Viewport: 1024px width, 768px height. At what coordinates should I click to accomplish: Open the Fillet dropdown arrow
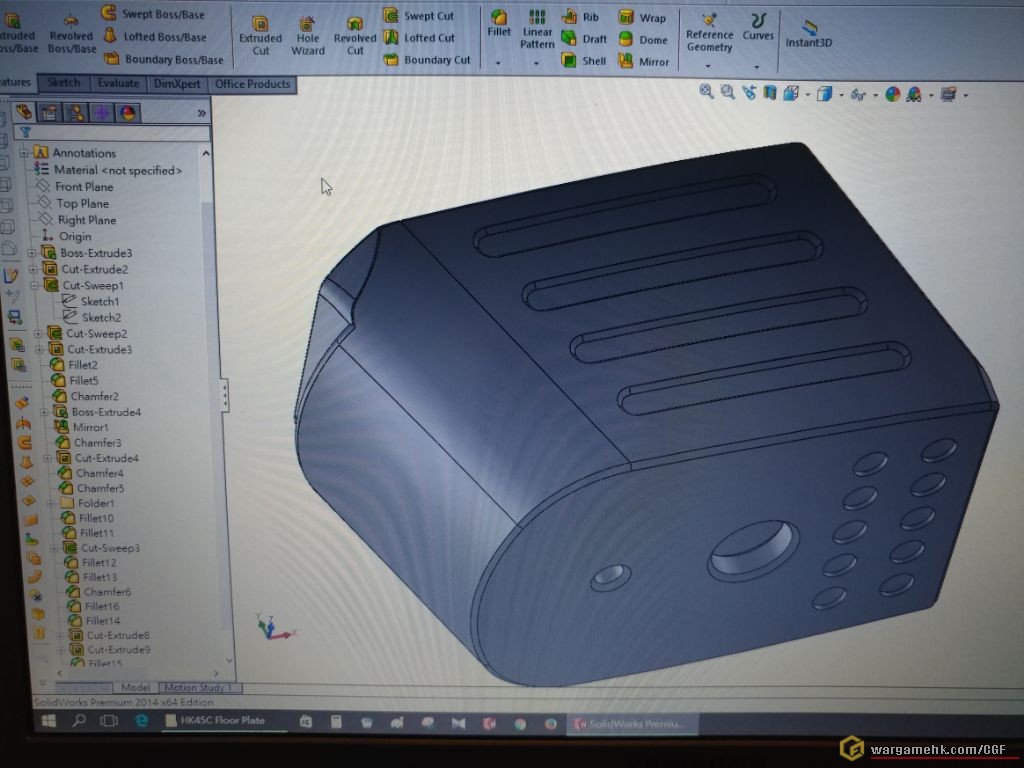[x=498, y=63]
